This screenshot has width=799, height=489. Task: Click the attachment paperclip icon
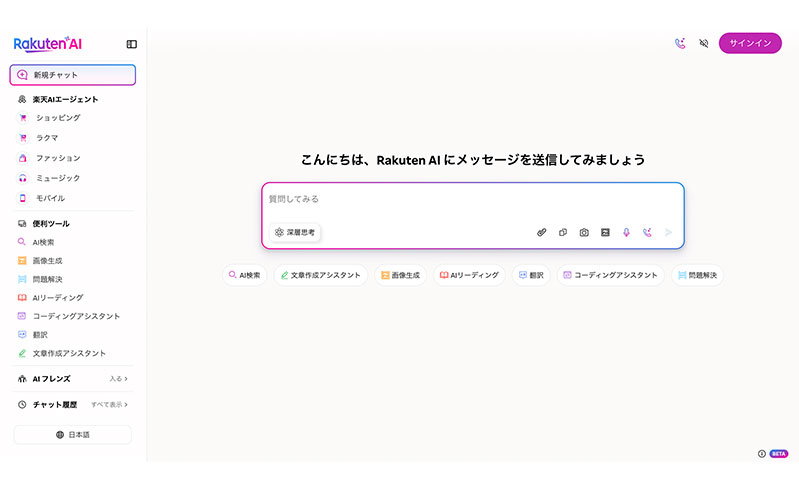[542, 232]
